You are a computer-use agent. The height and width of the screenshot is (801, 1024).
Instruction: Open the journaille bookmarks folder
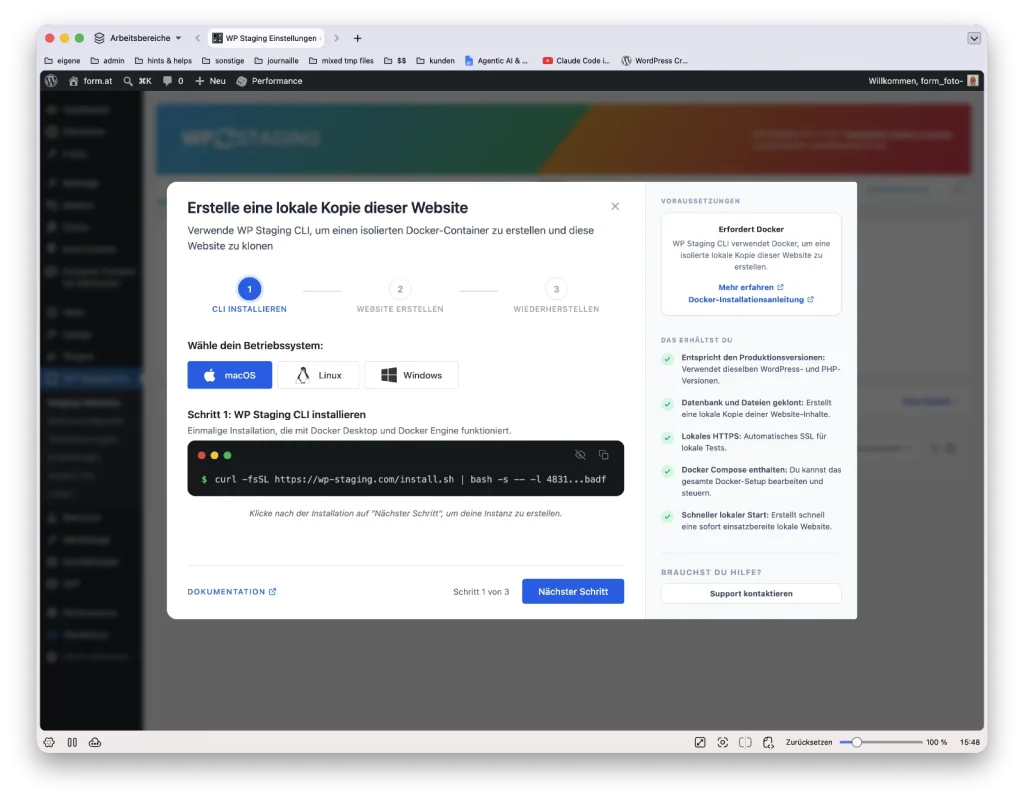point(276,61)
